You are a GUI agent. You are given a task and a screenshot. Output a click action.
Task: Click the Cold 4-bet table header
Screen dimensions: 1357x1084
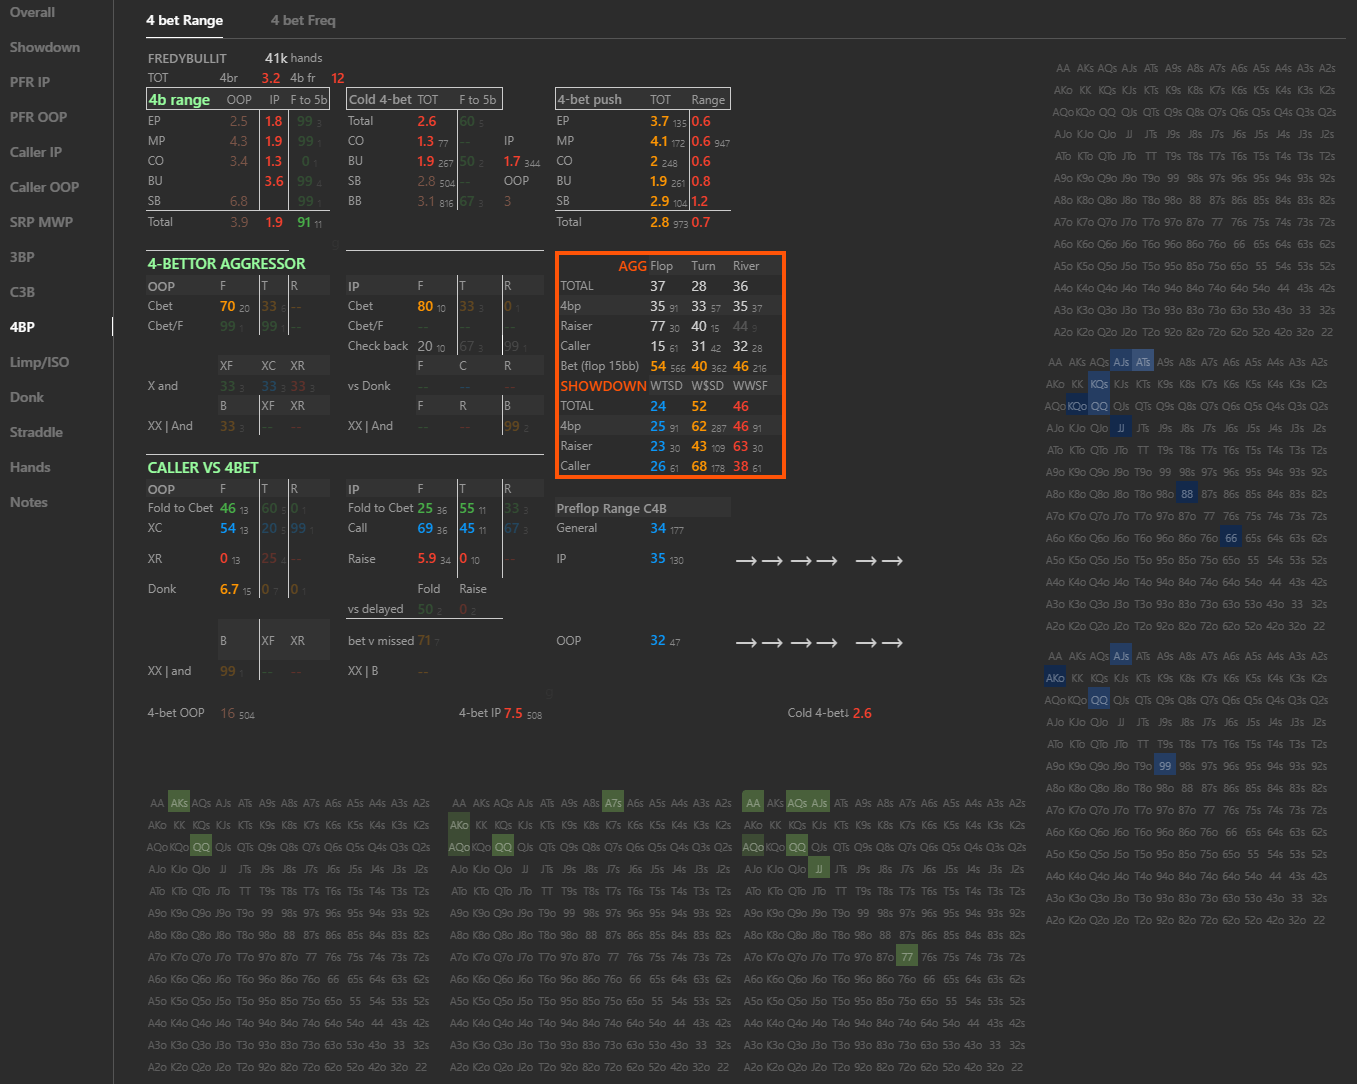(x=379, y=99)
